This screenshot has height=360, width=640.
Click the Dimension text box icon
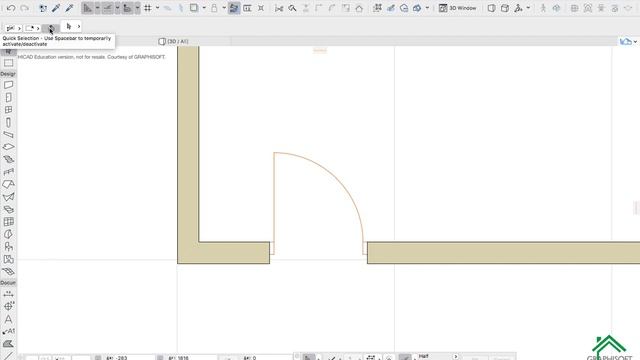(247, 8)
